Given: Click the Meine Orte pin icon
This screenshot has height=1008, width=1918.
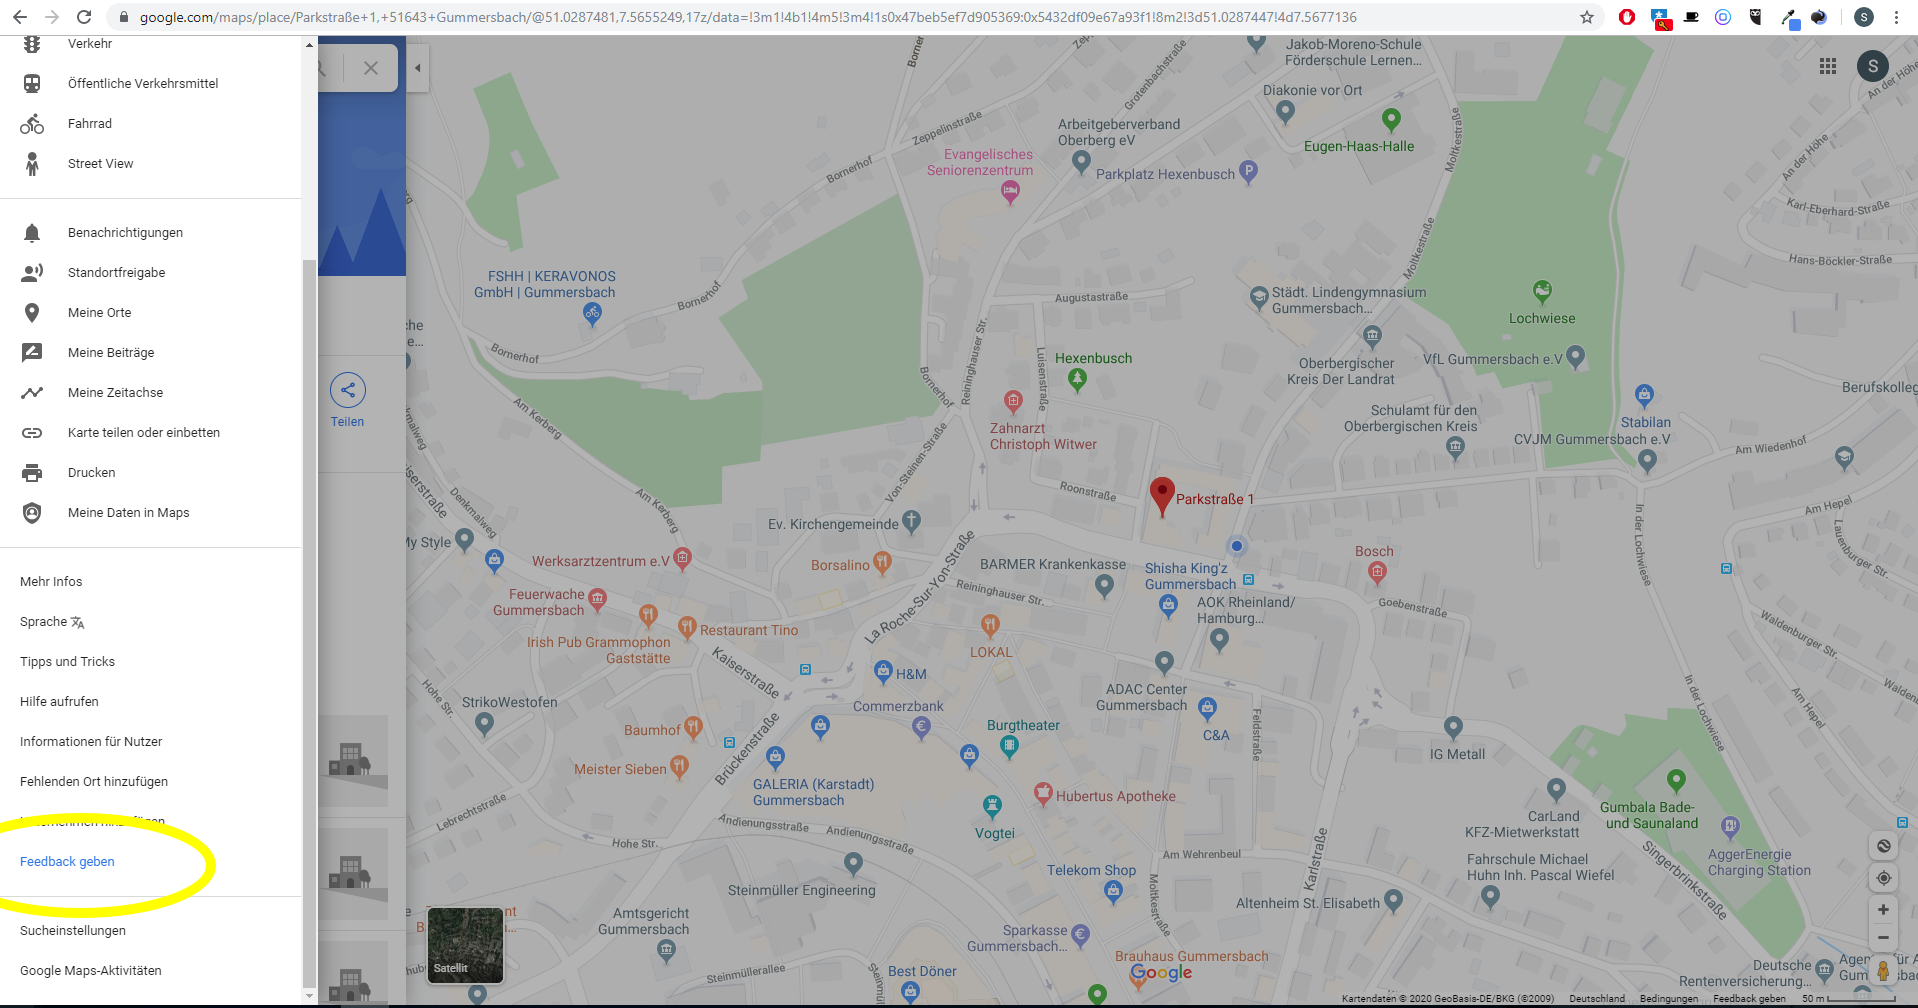Looking at the screenshot, I should tap(32, 313).
